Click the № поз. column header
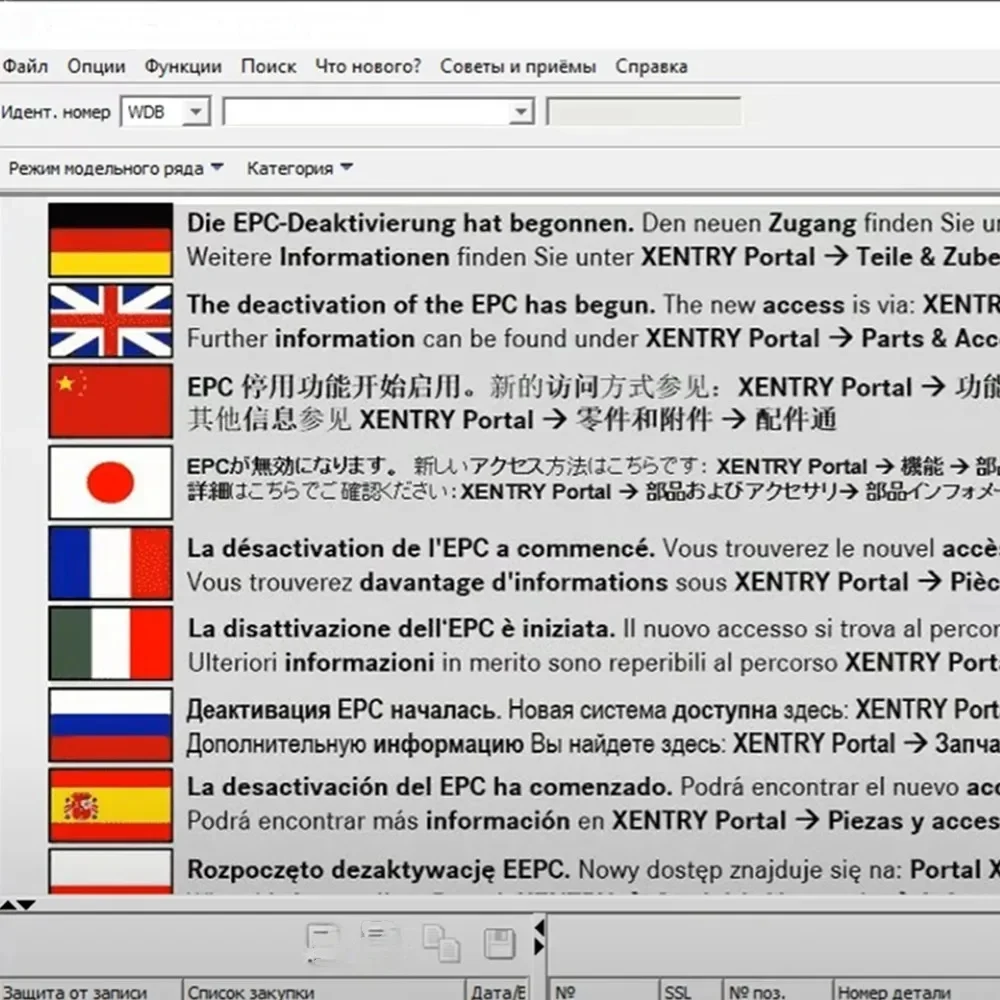Viewport: 1000px width, 1000px height. point(777,990)
